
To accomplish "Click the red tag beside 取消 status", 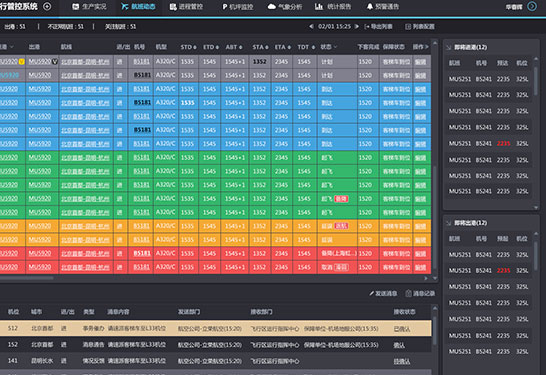I will pos(341,267).
